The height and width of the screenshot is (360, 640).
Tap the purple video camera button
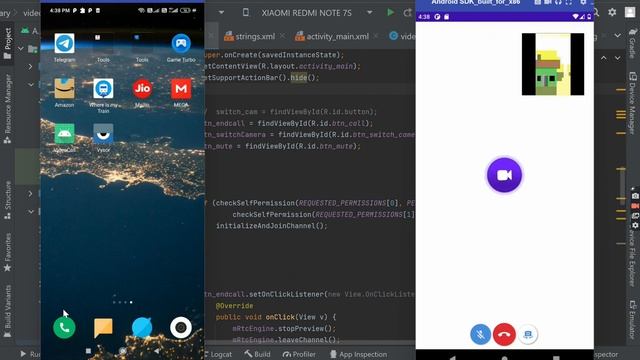[504, 175]
